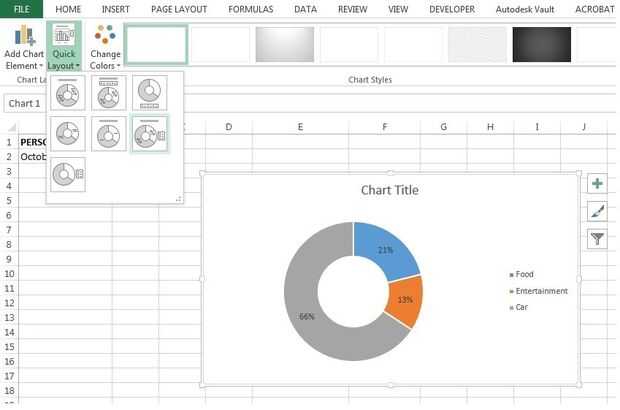
Task: Select row 10 header
Action: (9, 274)
